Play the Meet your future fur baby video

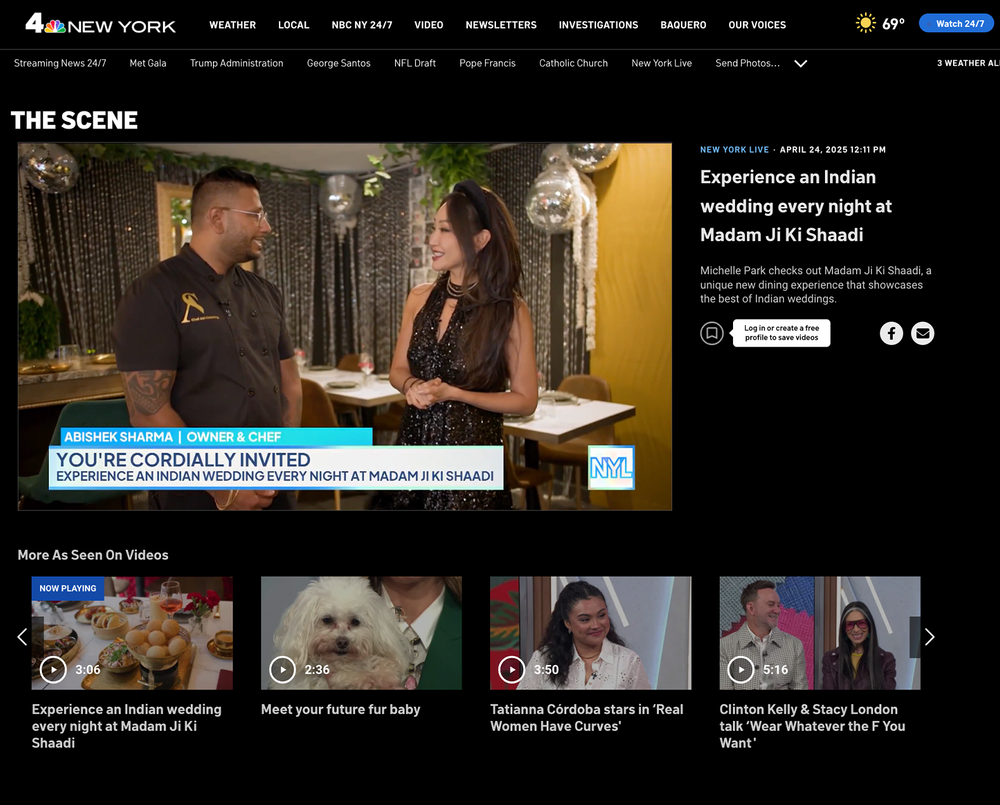click(283, 670)
